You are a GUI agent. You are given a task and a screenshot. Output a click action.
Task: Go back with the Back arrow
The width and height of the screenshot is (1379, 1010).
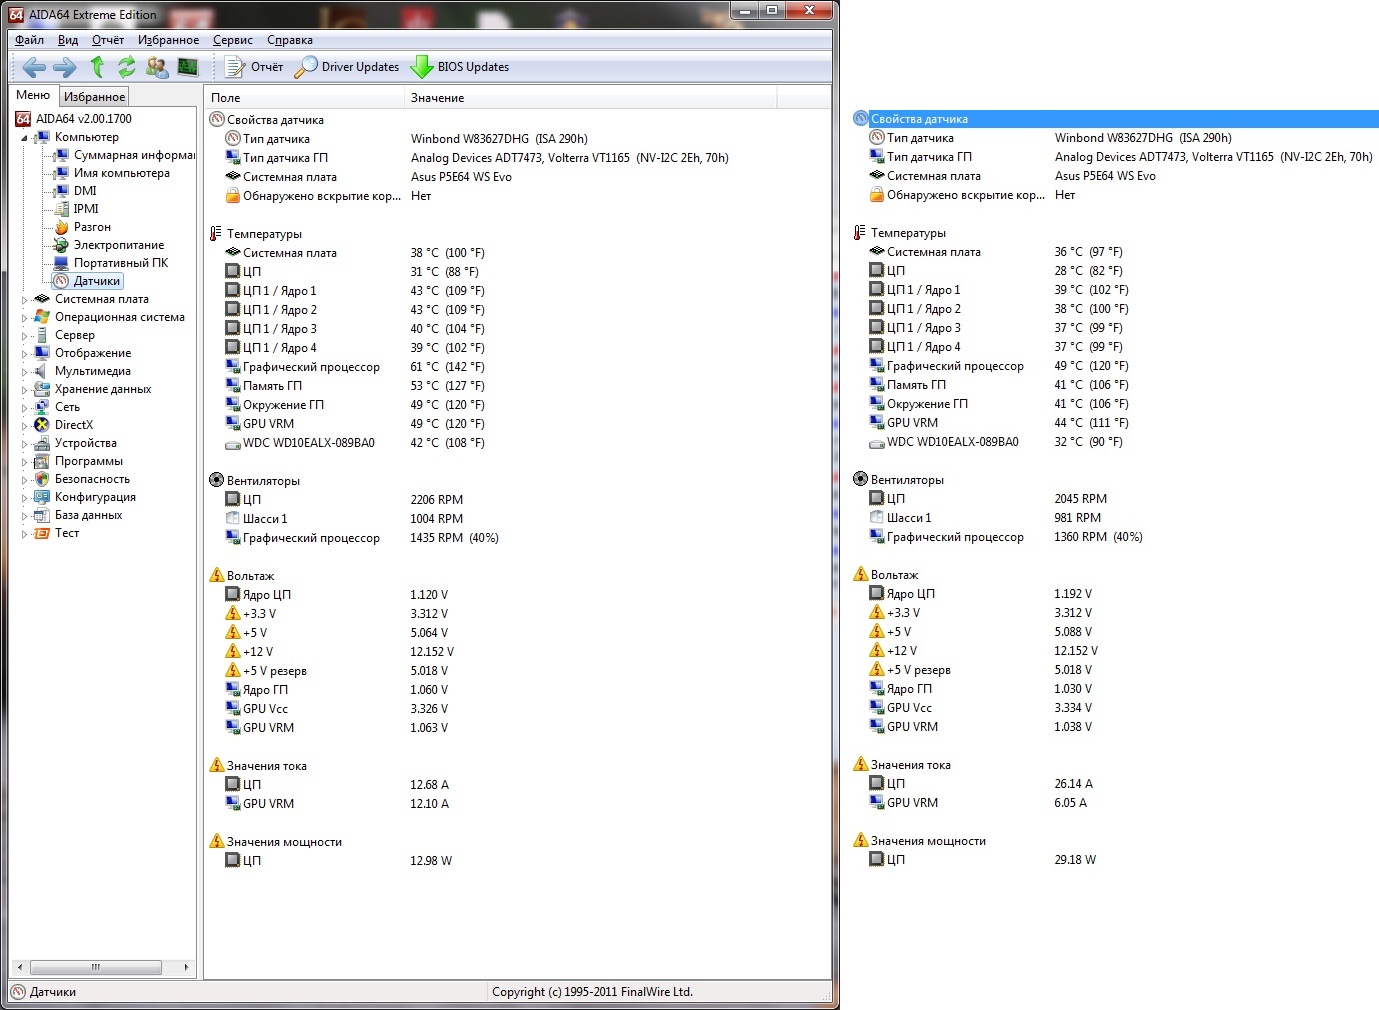pyautogui.click(x=34, y=67)
